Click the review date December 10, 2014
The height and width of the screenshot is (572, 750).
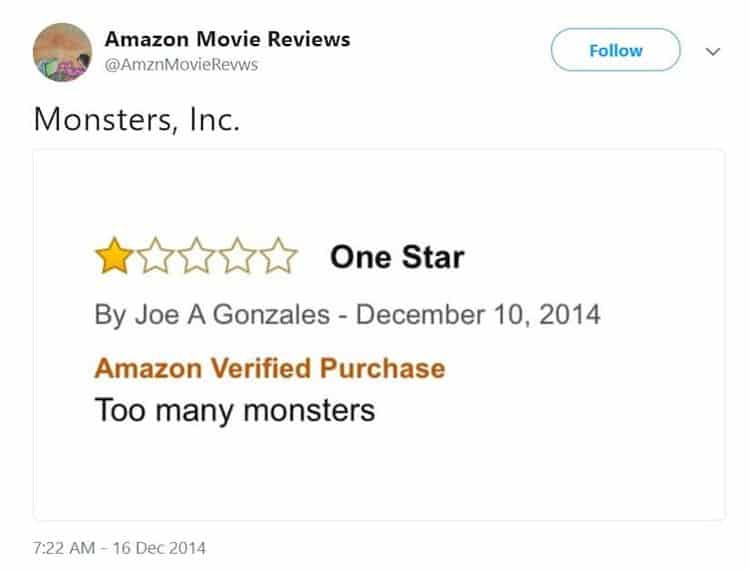pos(478,315)
